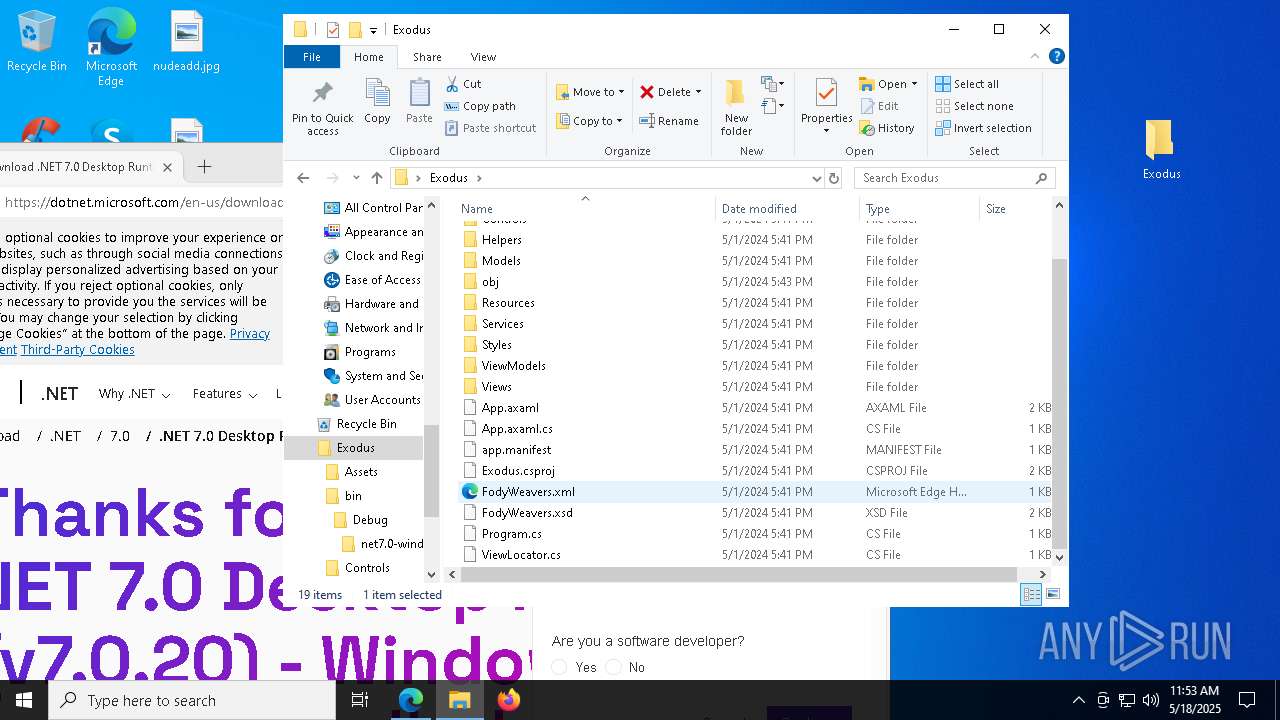Open Firefox from the taskbar
1280x720 pixels.
pos(509,700)
